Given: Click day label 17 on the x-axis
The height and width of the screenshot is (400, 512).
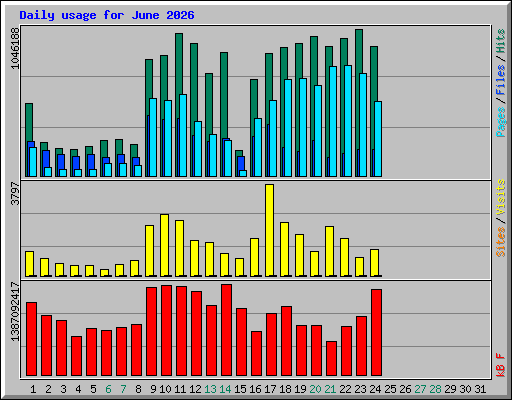Looking at the screenshot, I should [x=270, y=389].
